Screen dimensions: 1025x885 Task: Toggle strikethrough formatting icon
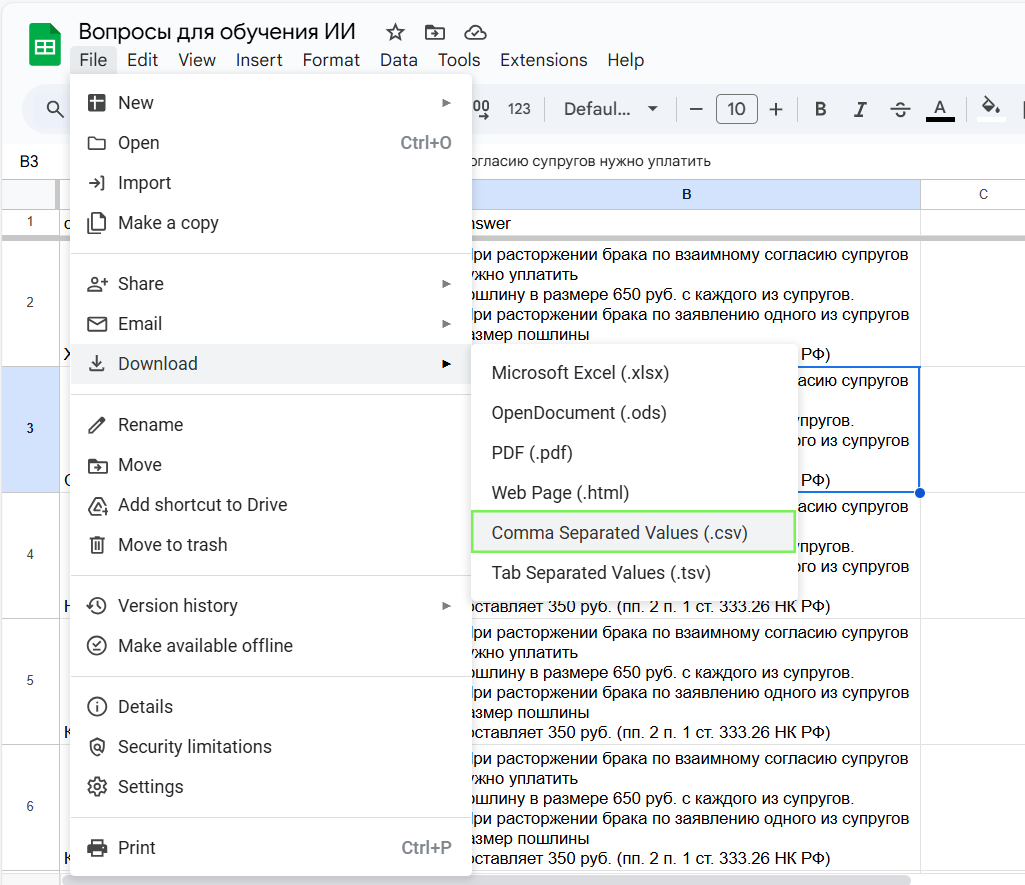point(899,109)
